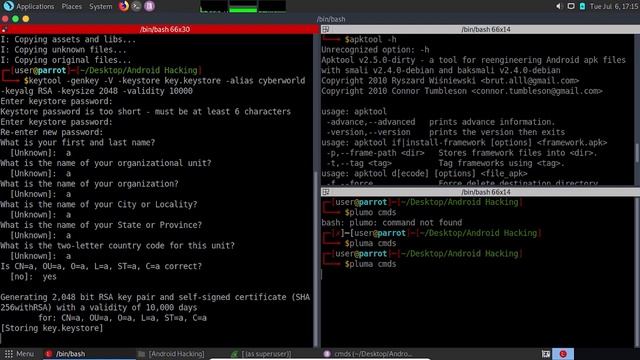The image size is (640, 360).
Task: Click the grid icon on the upper-right terminal titlebar
Action: (325, 29)
